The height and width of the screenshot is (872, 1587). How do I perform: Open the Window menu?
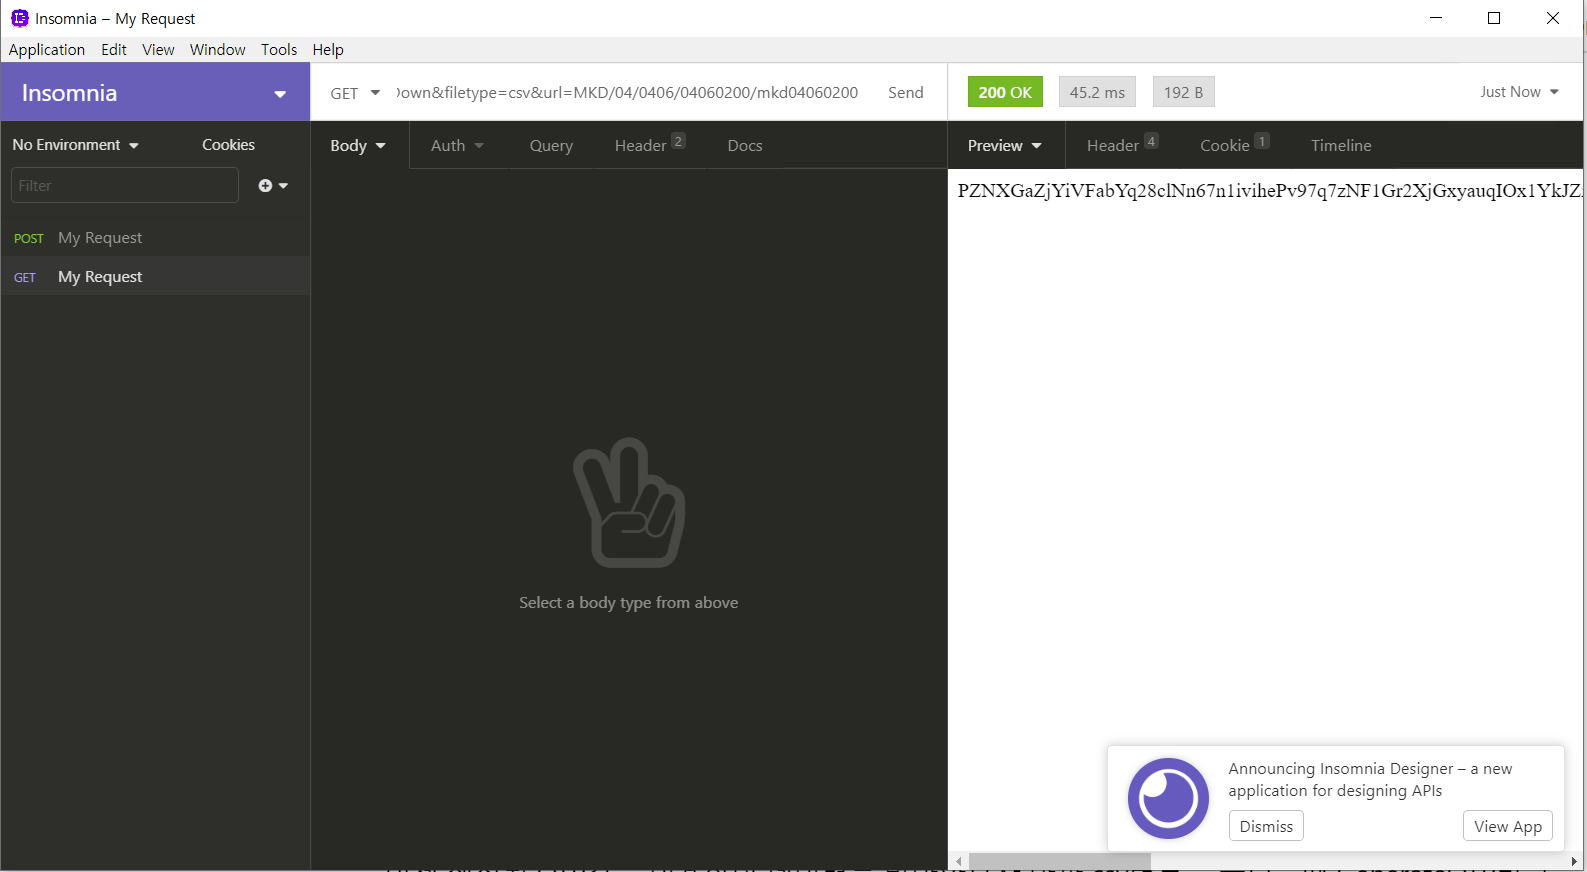[x=217, y=50]
